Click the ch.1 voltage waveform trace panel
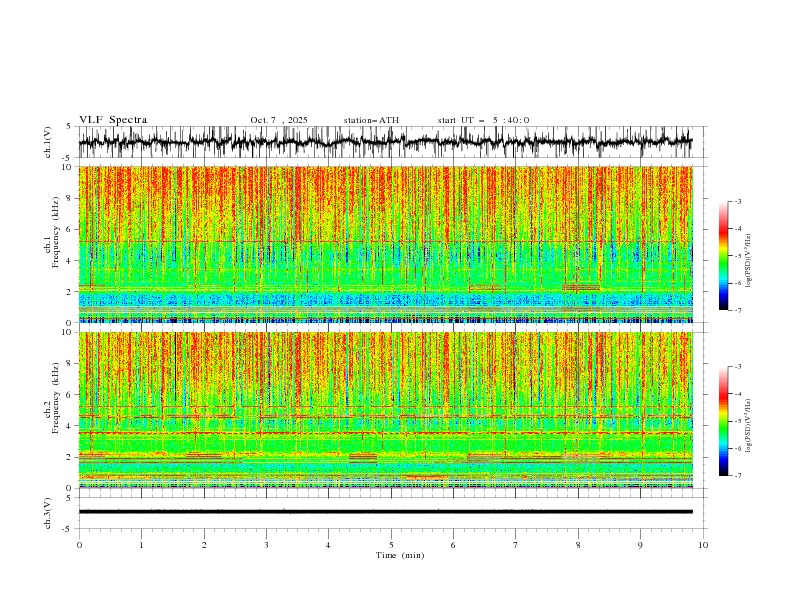 [x=393, y=142]
